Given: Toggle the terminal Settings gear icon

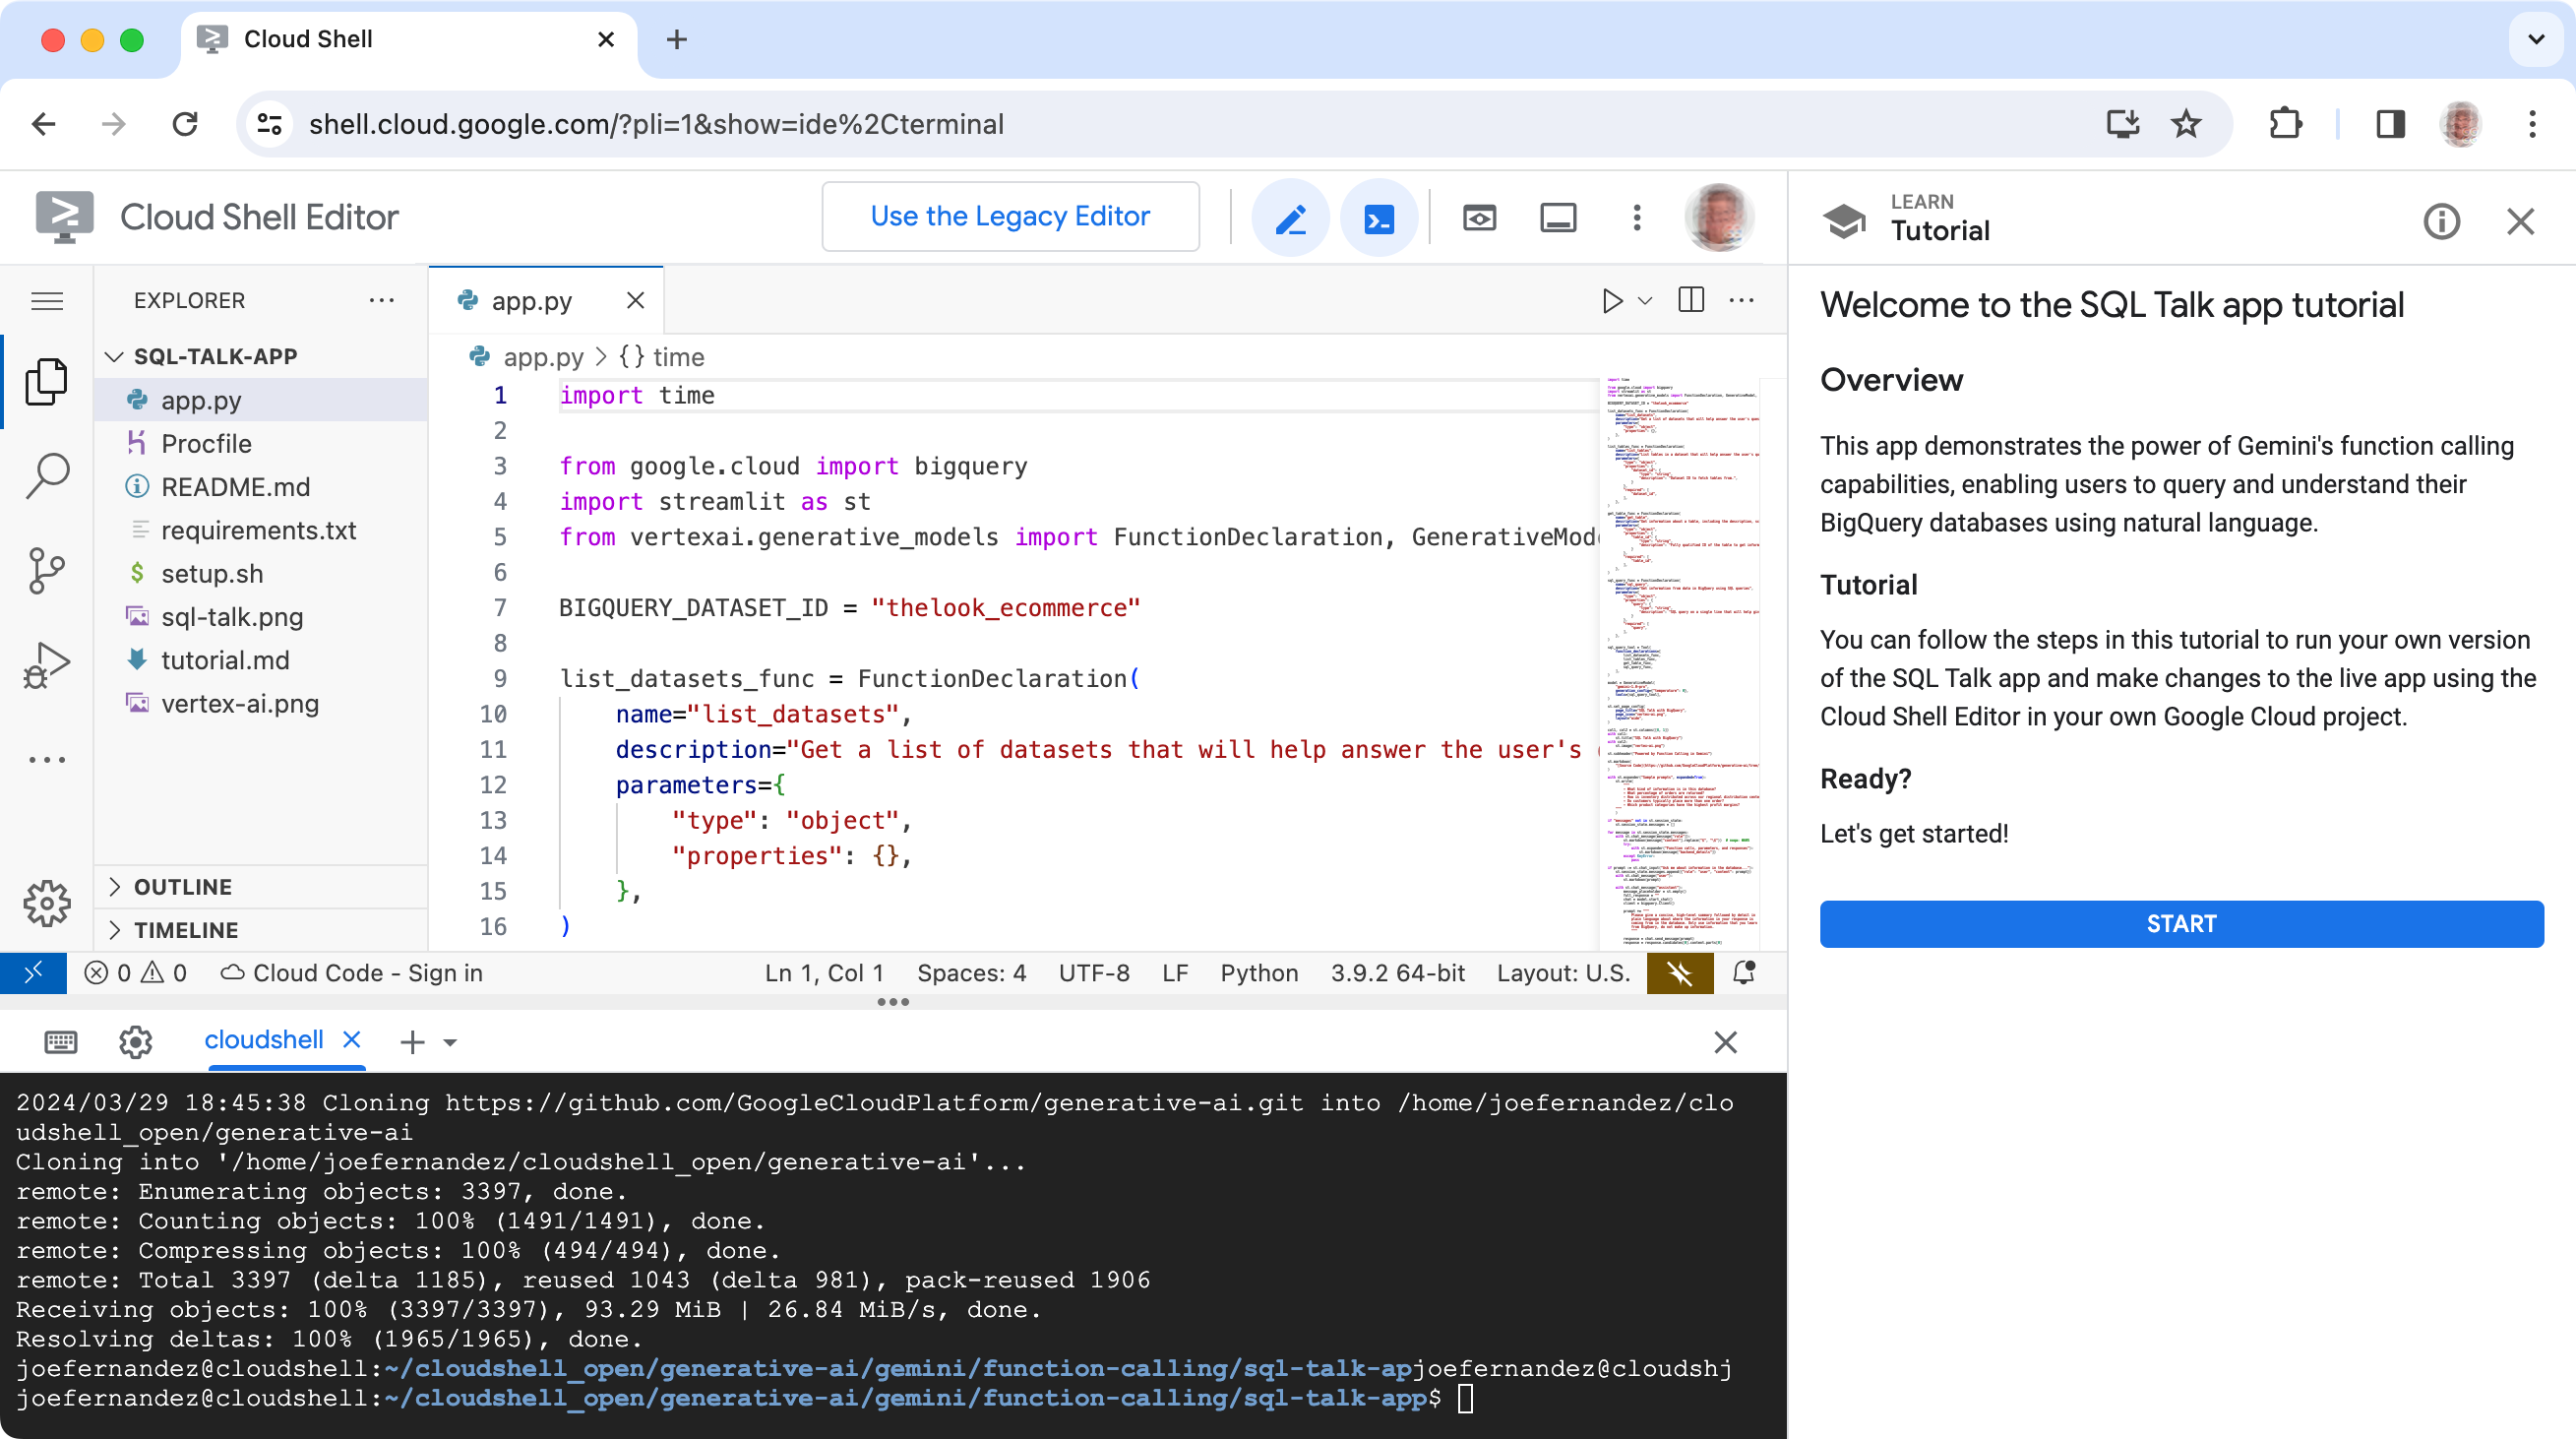Looking at the screenshot, I should [135, 1040].
